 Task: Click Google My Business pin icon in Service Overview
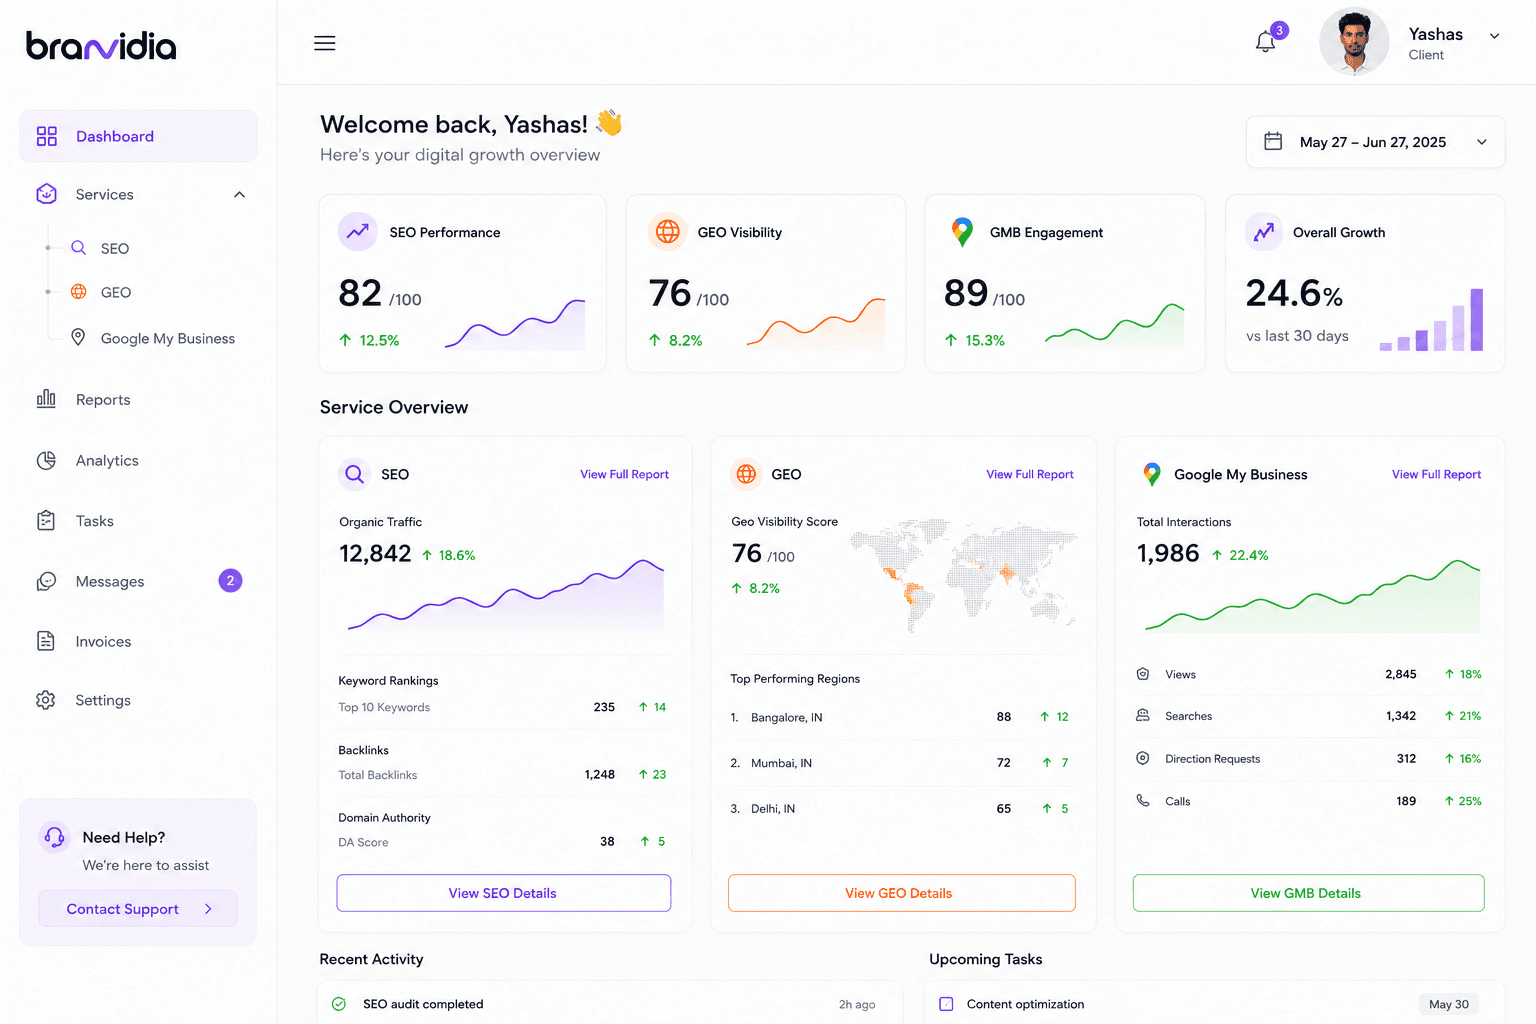[x=1152, y=474]
